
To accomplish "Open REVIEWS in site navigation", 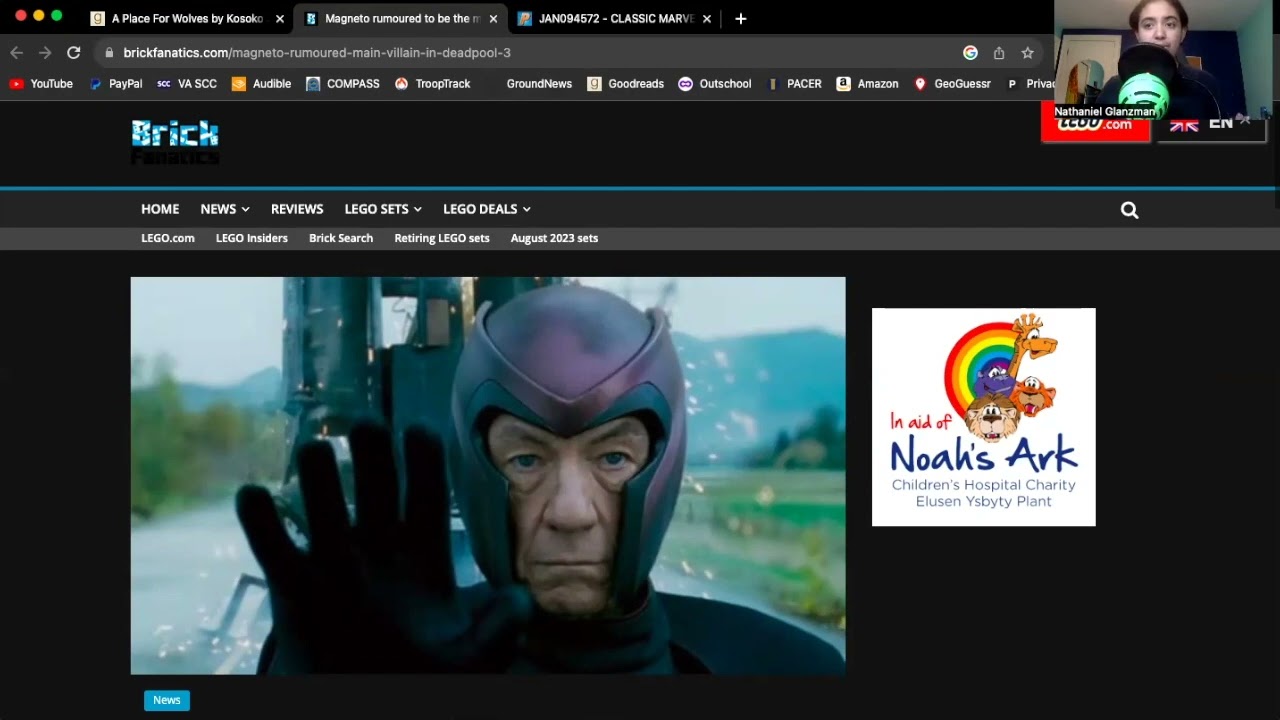I will 297,209.
